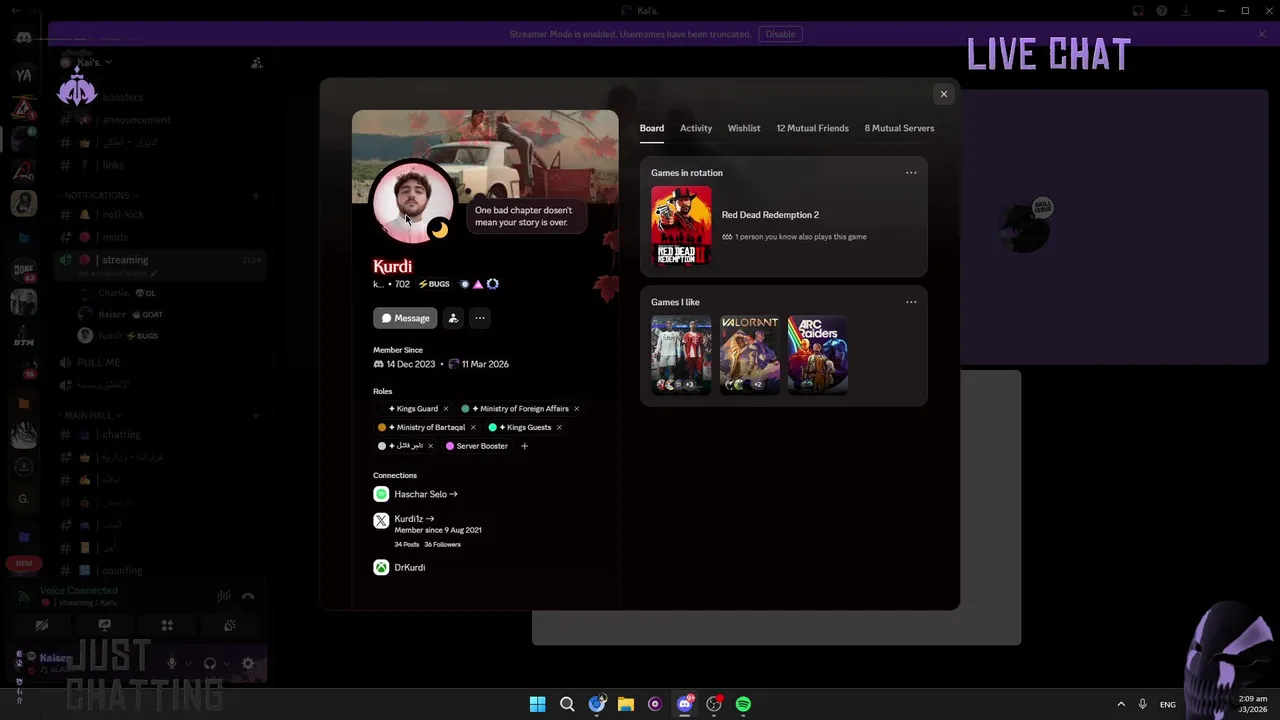Open the Haschar Selo Spotify connection

(x=425, y=494)
